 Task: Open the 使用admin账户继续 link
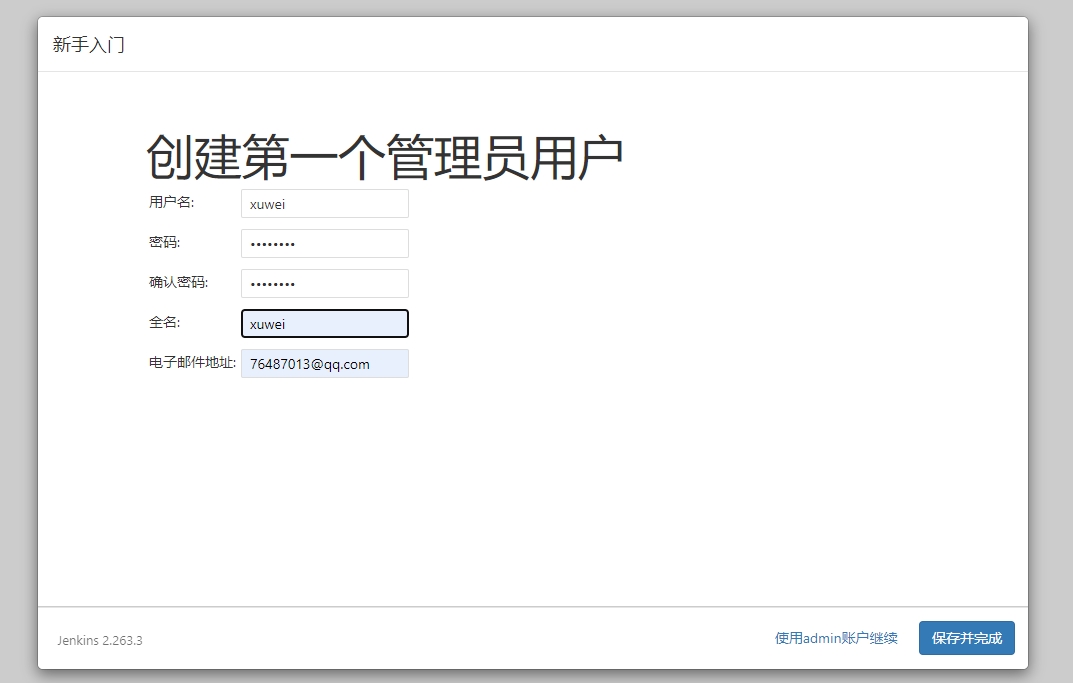tap(836, 638)
